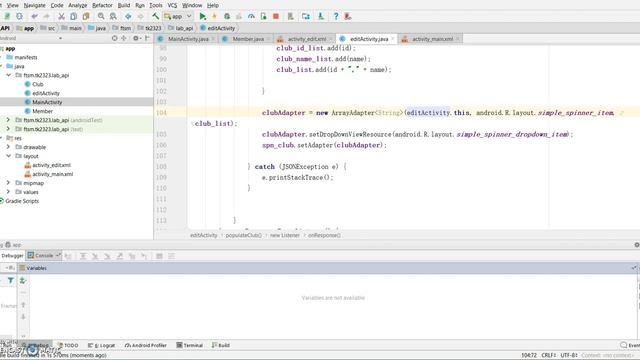Click the debugger filter funnel icon

tap(11, 280)
